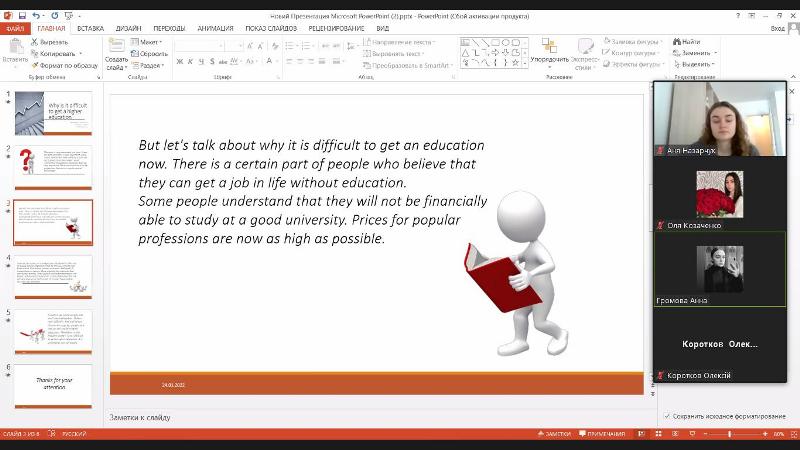The width and height of the screenshot is (800, 450).
Task: Select slide 2 thumbnail with question mark
Action: pyautogui.click(x=53, y=167)
